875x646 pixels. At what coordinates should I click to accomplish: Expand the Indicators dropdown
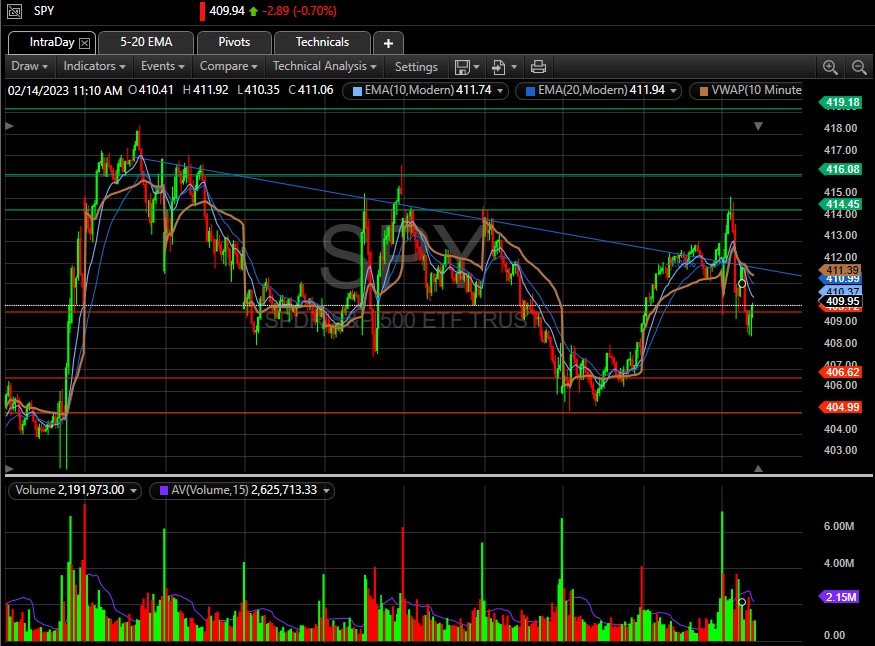[x=94, y=67]
